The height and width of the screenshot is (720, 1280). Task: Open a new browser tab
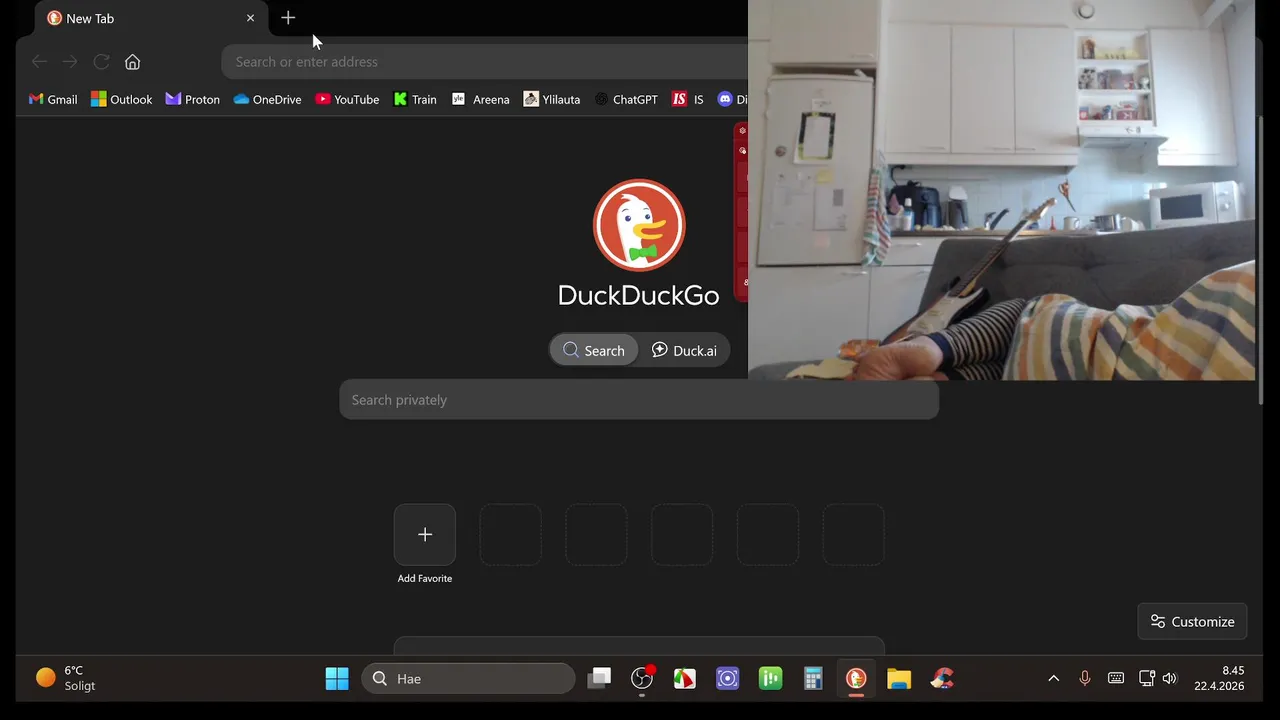click(x=288, y=18)
